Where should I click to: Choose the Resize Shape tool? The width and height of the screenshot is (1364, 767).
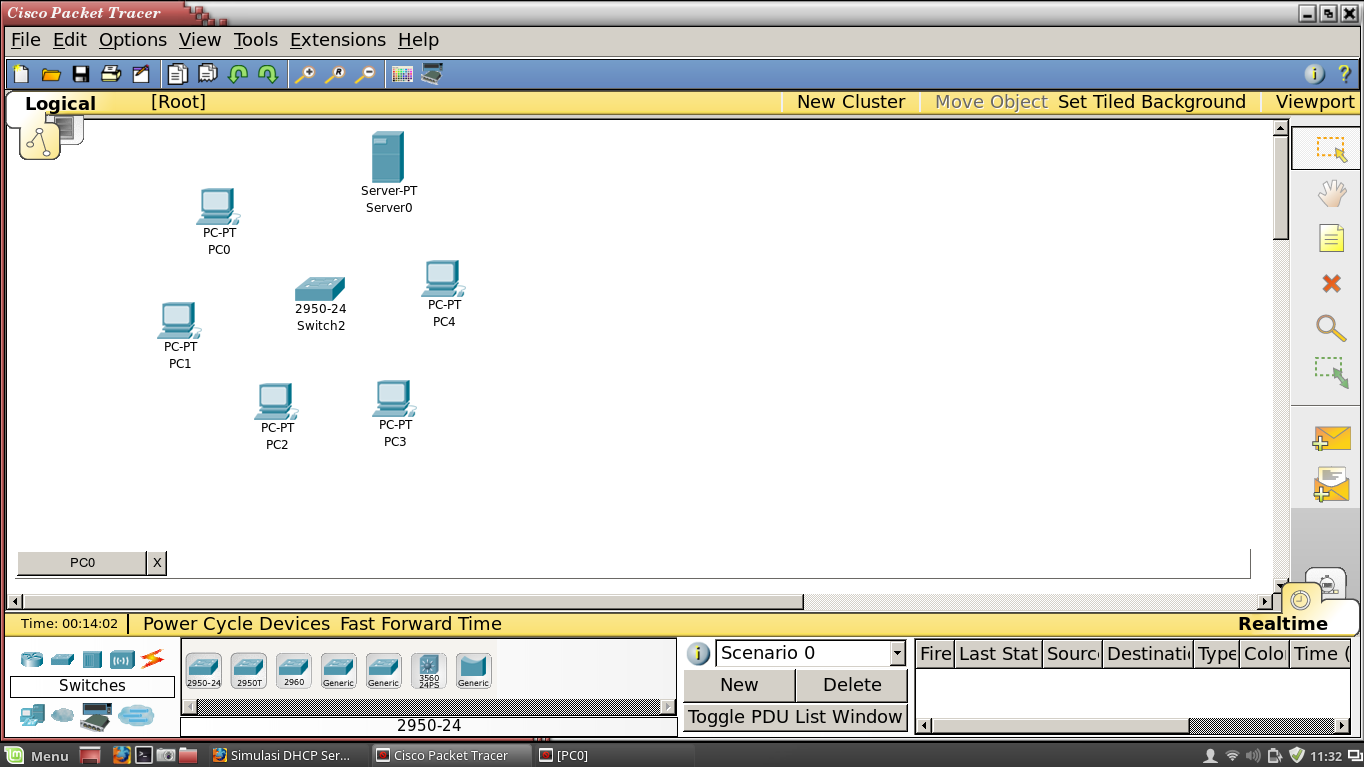coord(1331,373)
